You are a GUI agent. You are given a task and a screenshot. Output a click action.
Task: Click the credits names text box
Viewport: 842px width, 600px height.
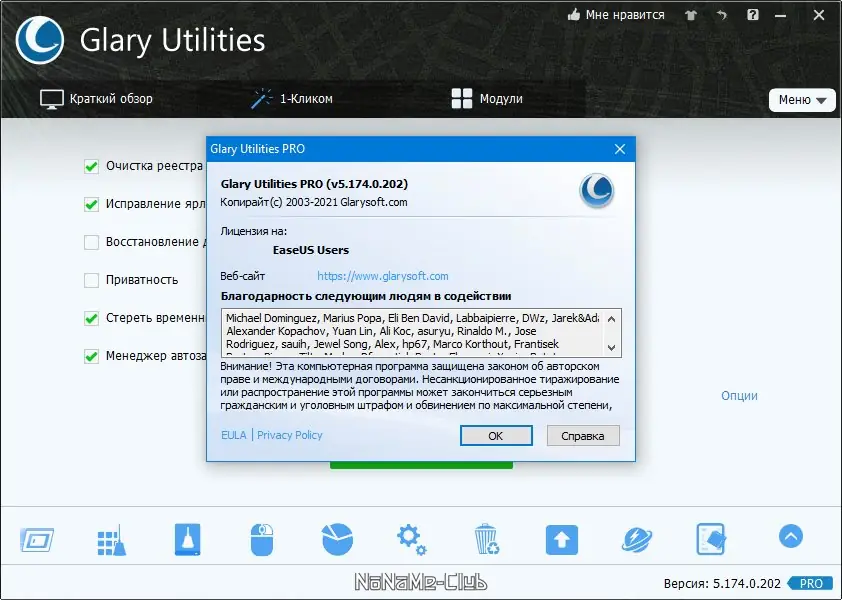[x=421, y=333]
